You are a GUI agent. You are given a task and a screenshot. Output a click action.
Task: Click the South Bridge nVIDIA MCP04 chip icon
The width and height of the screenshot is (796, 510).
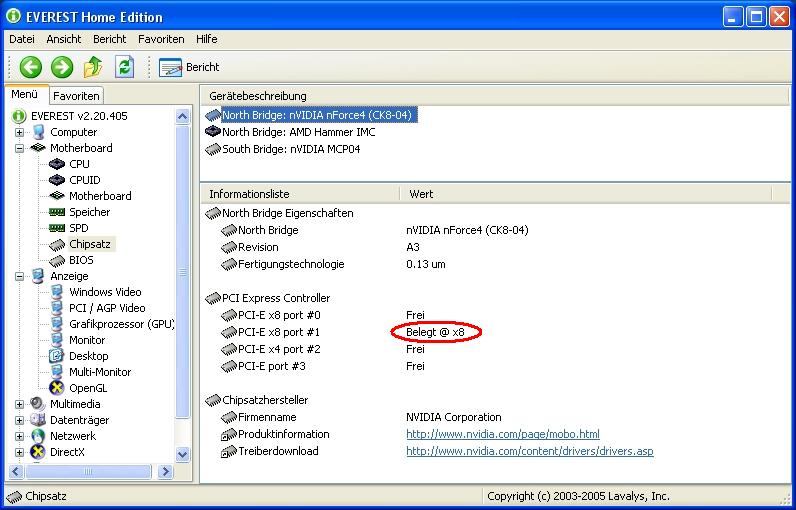point(213,149)
